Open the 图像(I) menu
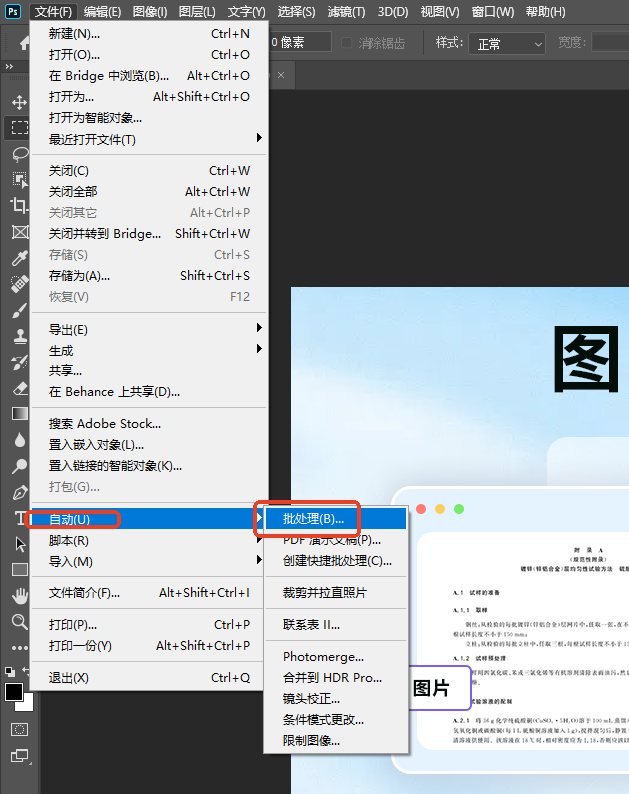 [150, 11]
